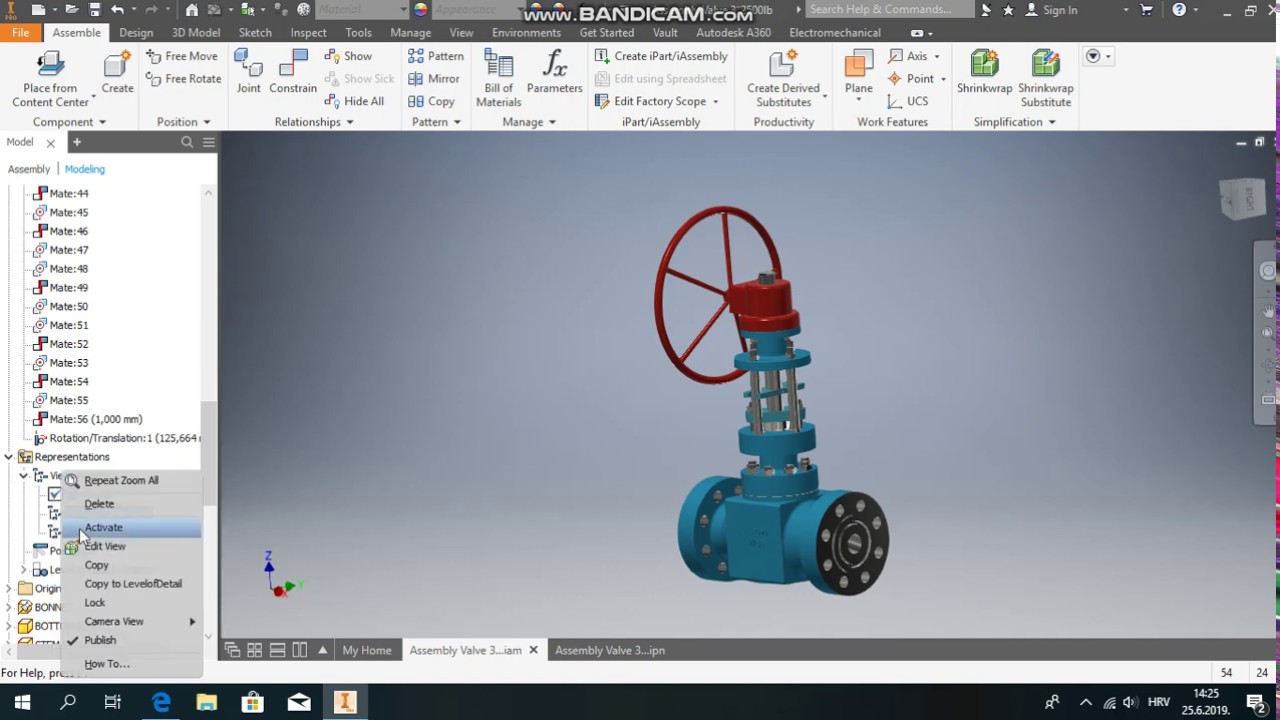1280x720 pixels.
Task: Click the Constrain tool icon
Action: (x=293, y=64)
